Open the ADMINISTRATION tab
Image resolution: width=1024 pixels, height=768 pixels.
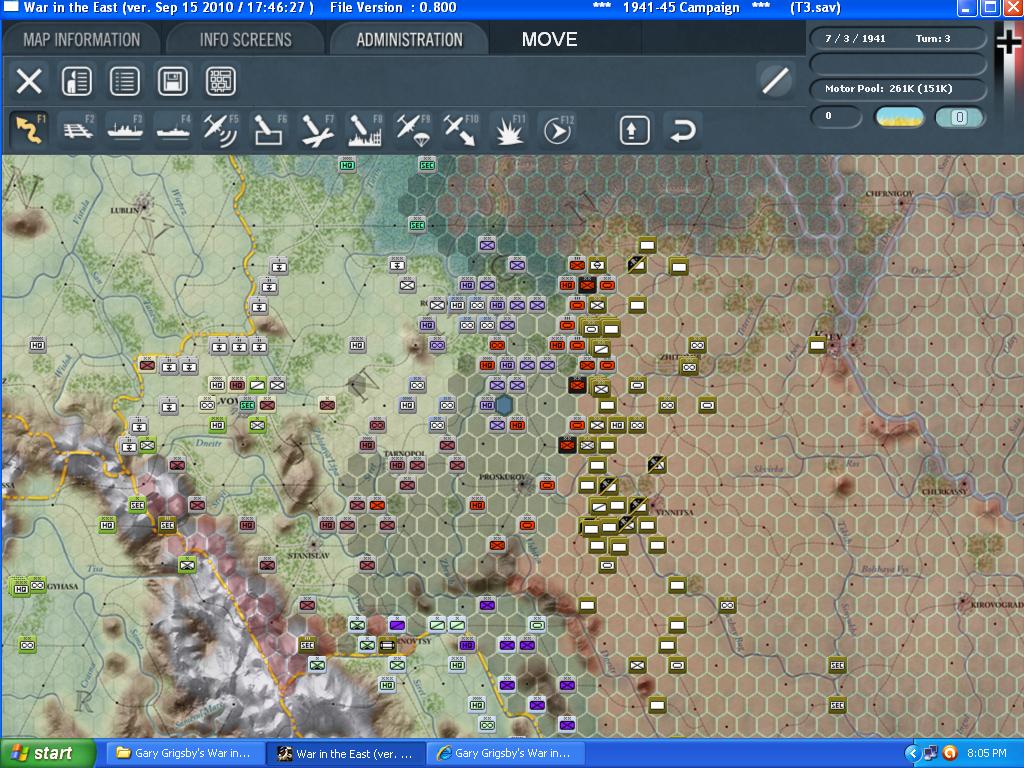409,40
